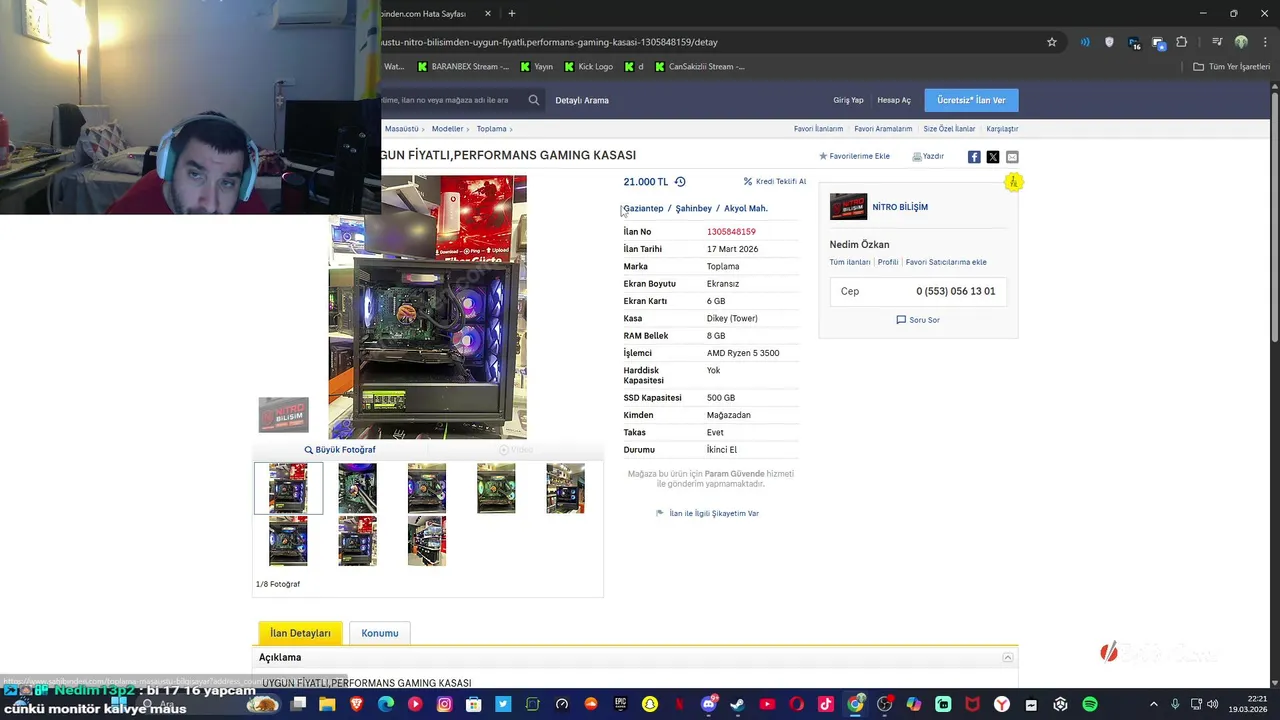Open the Chrome three-dot menu
This screenshot has width=1280, height=720.
(1263, 42)
